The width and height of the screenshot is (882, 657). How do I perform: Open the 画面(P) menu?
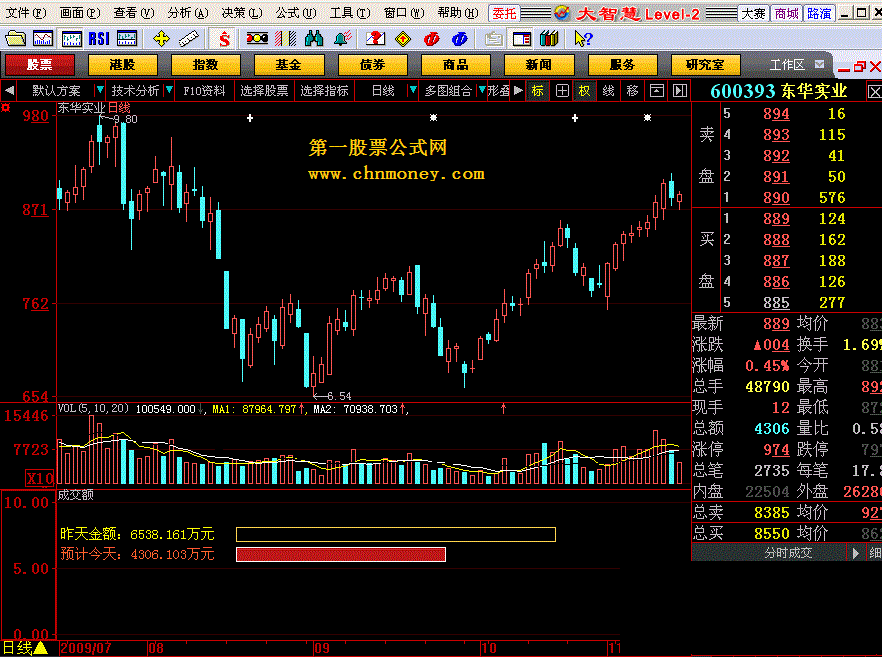click(80, 12)
